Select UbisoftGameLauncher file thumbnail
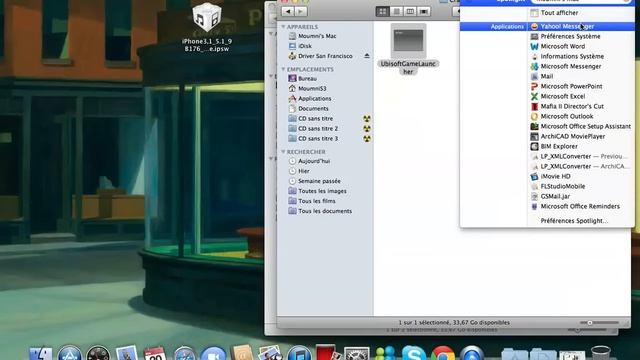The width and height of the screenshot is (640, 360). [x=408, y=41]
